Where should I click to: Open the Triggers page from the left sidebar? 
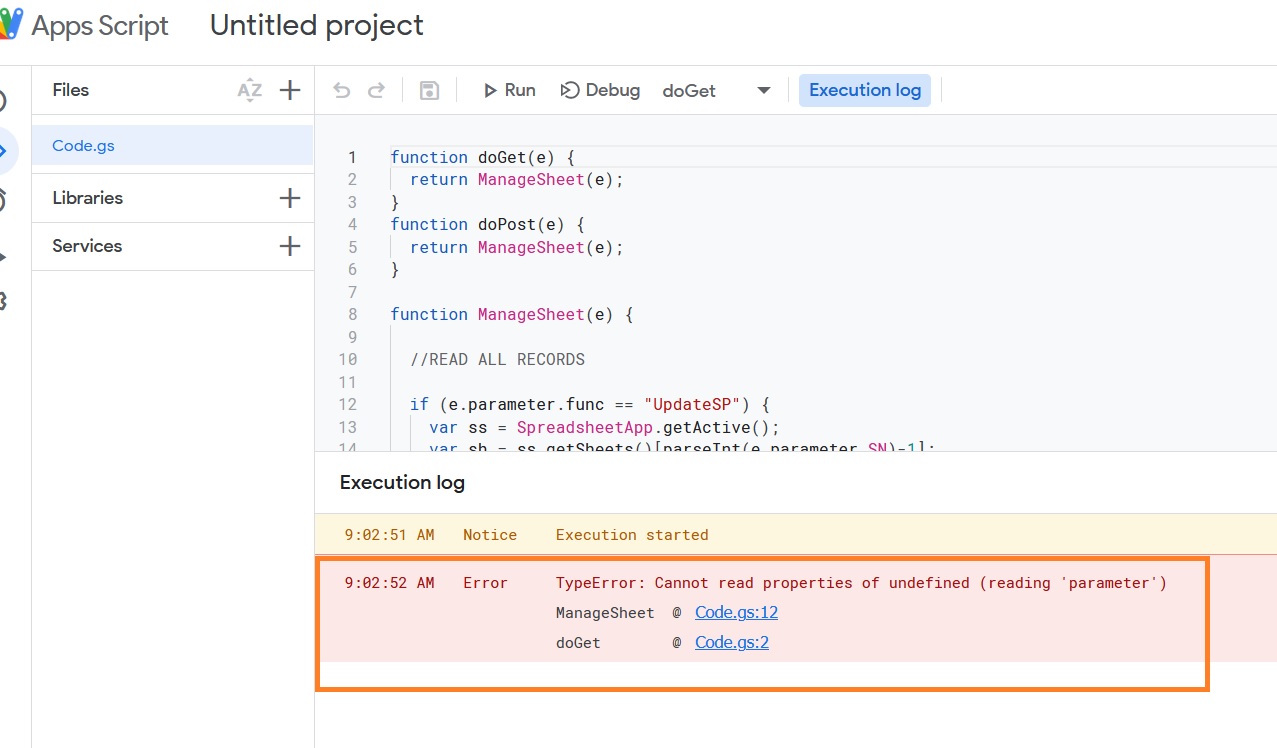[4, 201]
